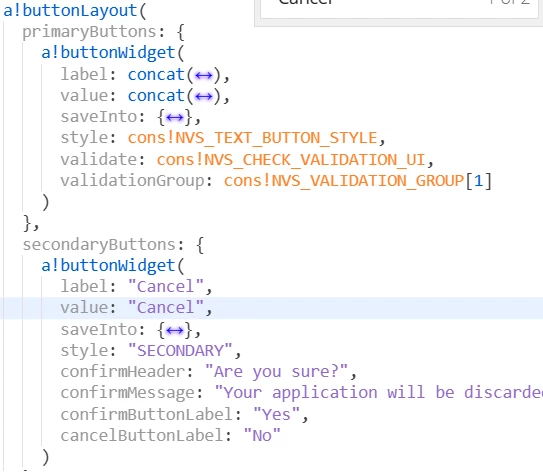Expand primary button saveInto collapsed braces
The height and width of the screenshot is (472, 543).
175,118
